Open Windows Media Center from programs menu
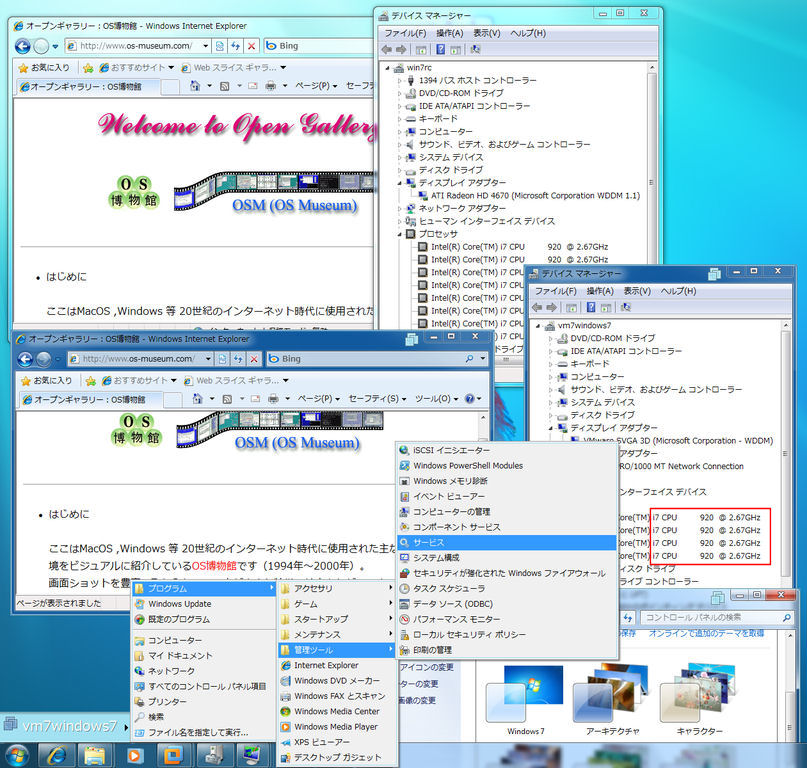 (337, 711)
